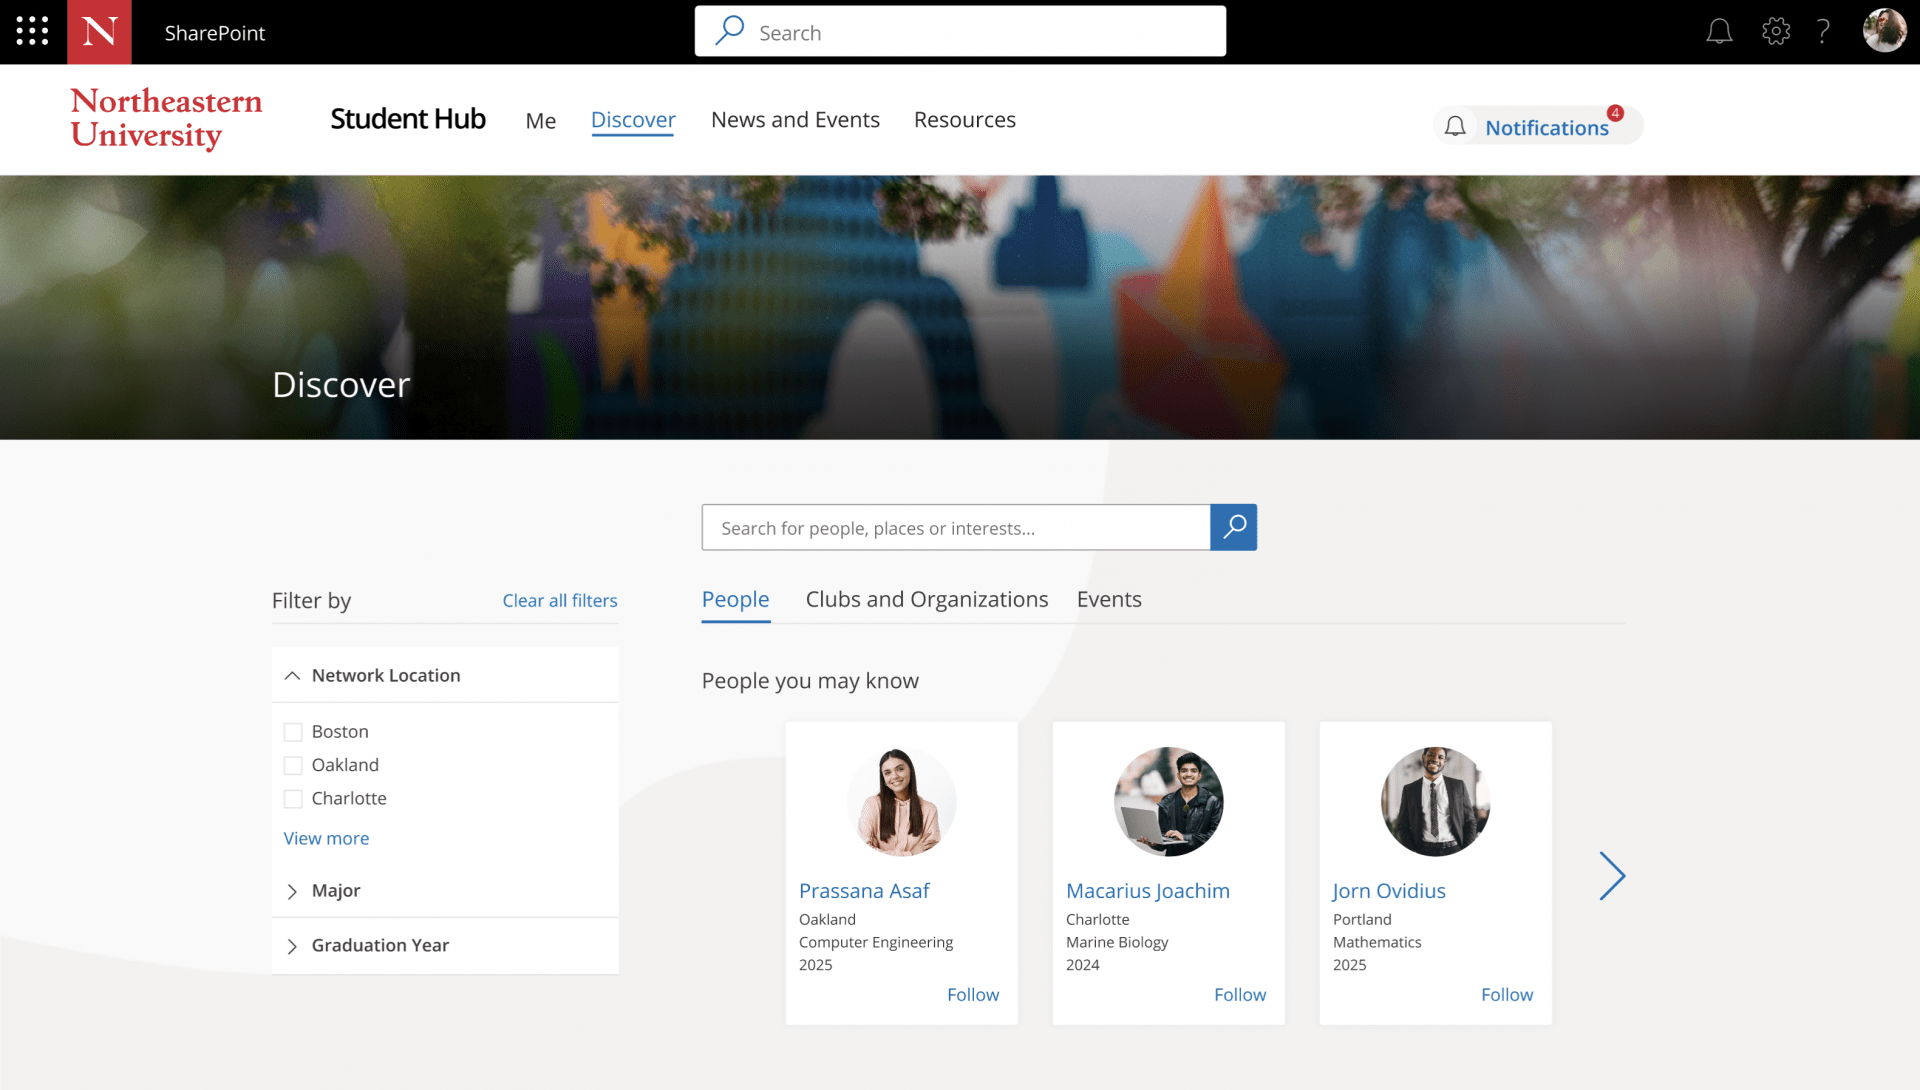
Task: Click the Northeastern University wordmark logo
Action: (166, 118)
